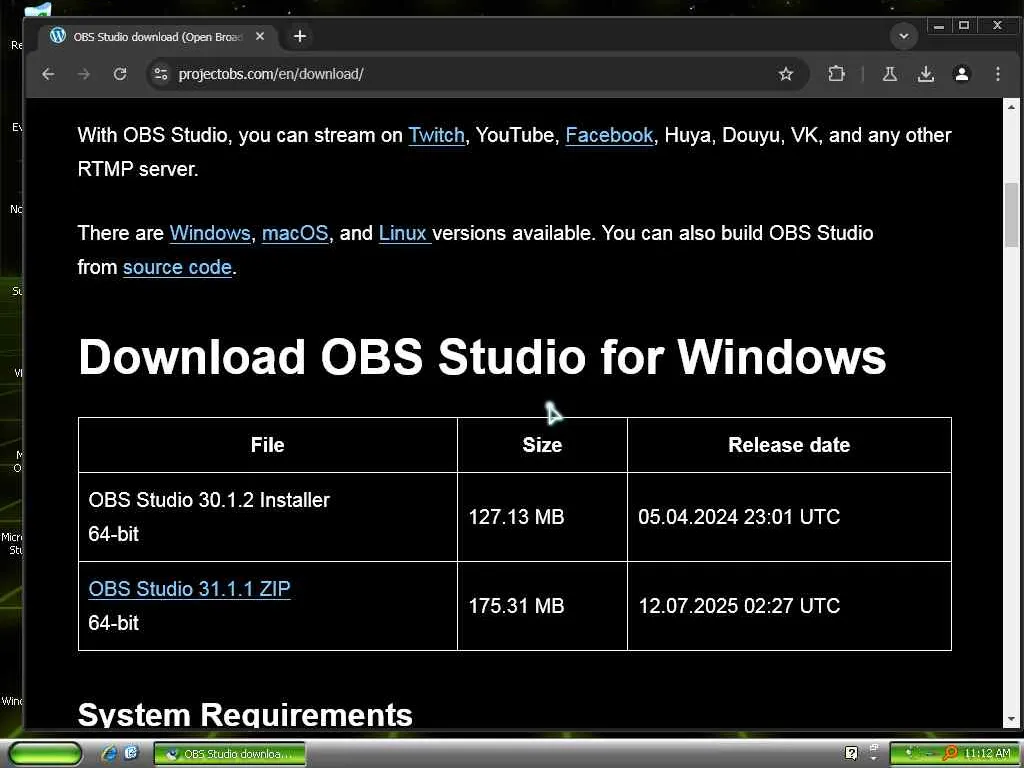Click the forward navigation arrow
This screenshot has width=1024, height=768.
(84, 74)
